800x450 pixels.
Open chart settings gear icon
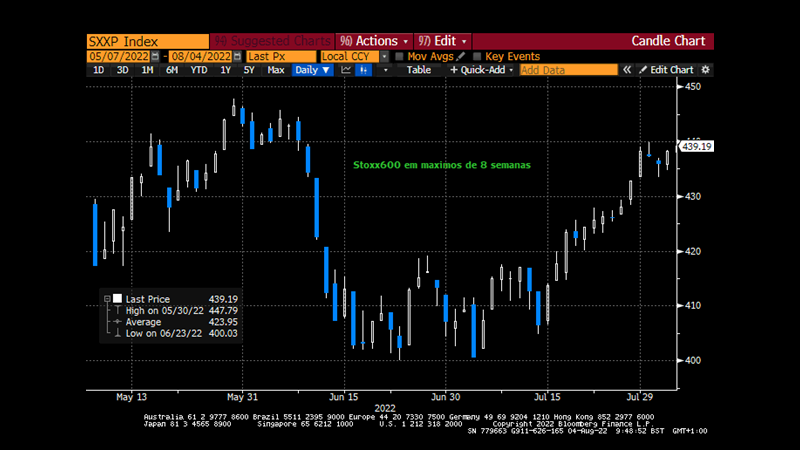705,70
